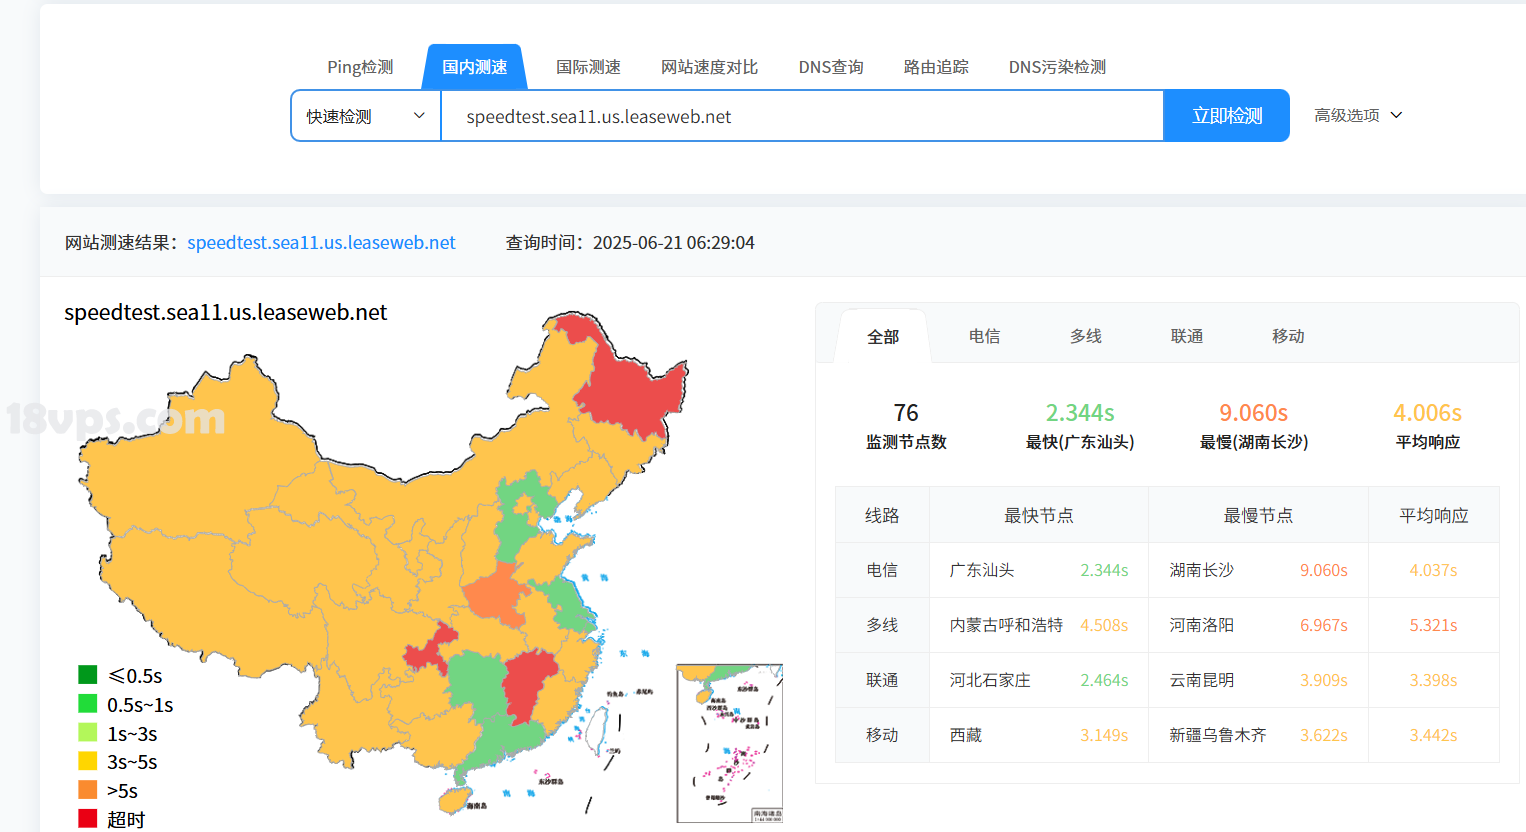Switch to 联通 results tab

1187,336
